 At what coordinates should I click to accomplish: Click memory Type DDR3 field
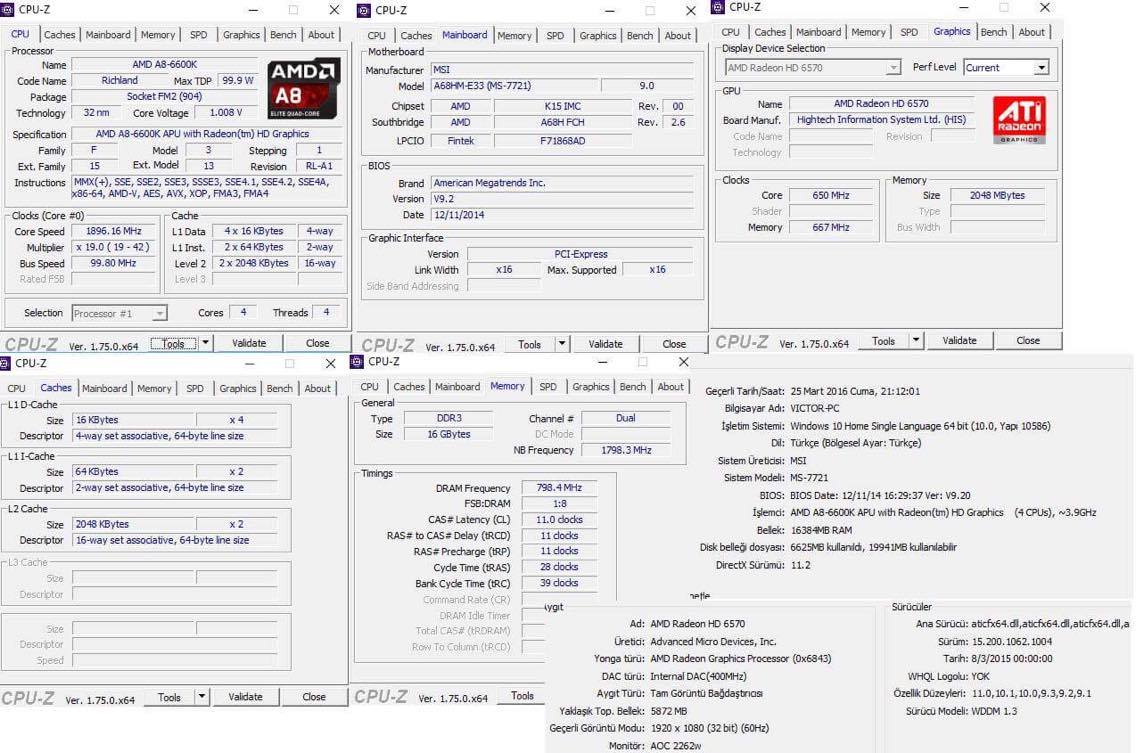[449, 418]
